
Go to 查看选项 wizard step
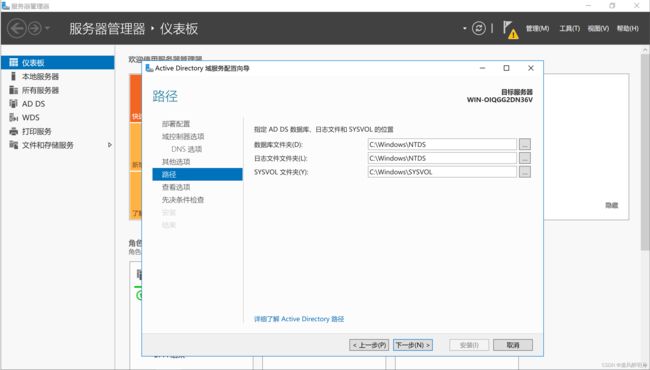point(176,187)
